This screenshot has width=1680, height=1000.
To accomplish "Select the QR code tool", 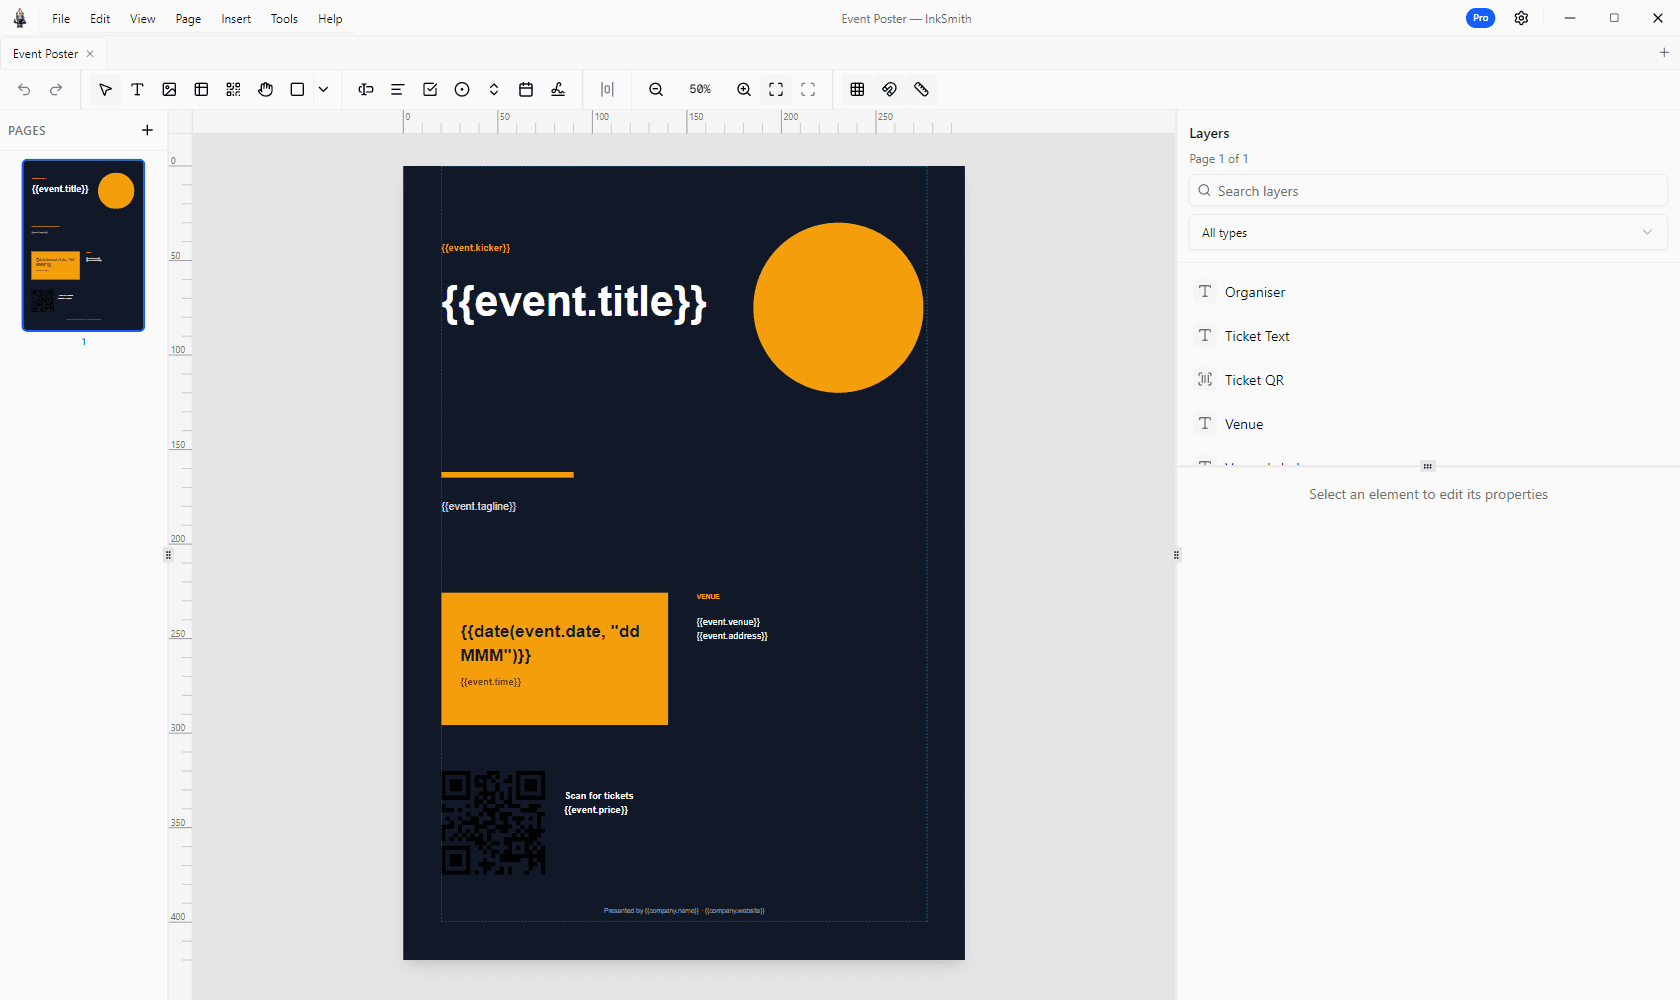I will click(x=233, y=89).
